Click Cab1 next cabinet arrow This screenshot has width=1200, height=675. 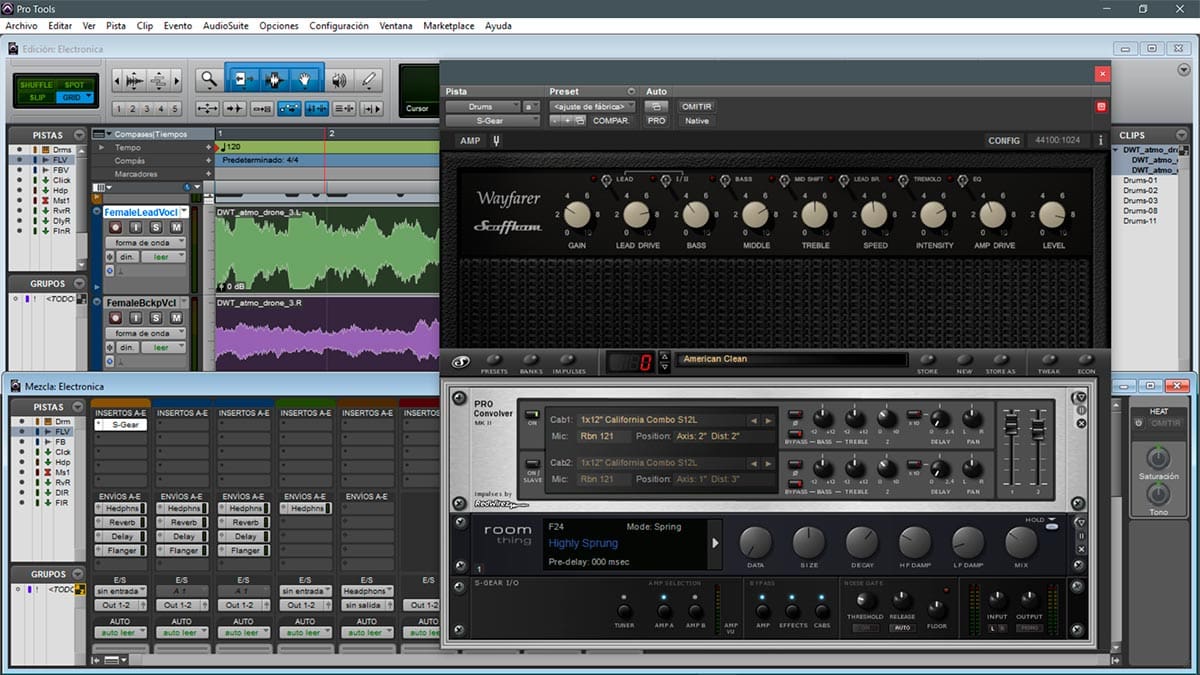[x=768, y=420]
